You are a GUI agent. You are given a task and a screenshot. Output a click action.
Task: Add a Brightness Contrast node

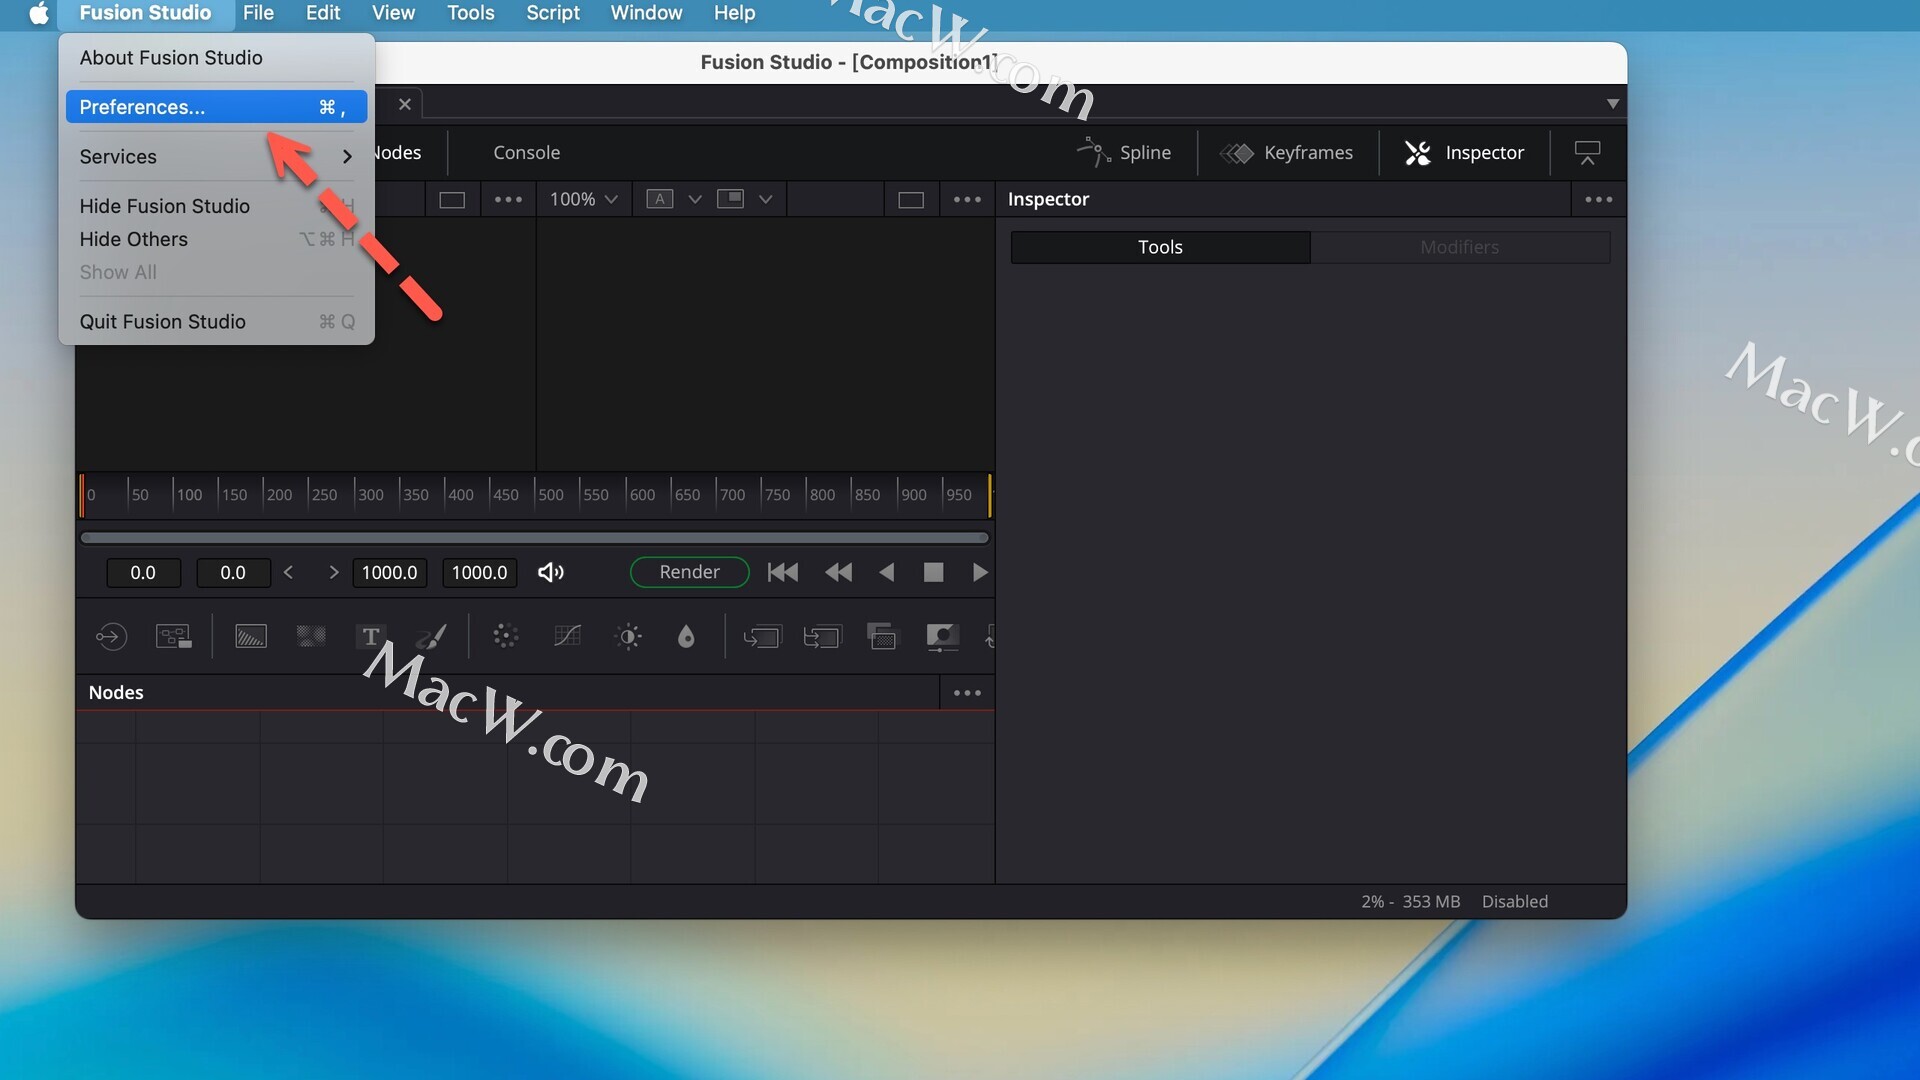(x=629, y=636)
